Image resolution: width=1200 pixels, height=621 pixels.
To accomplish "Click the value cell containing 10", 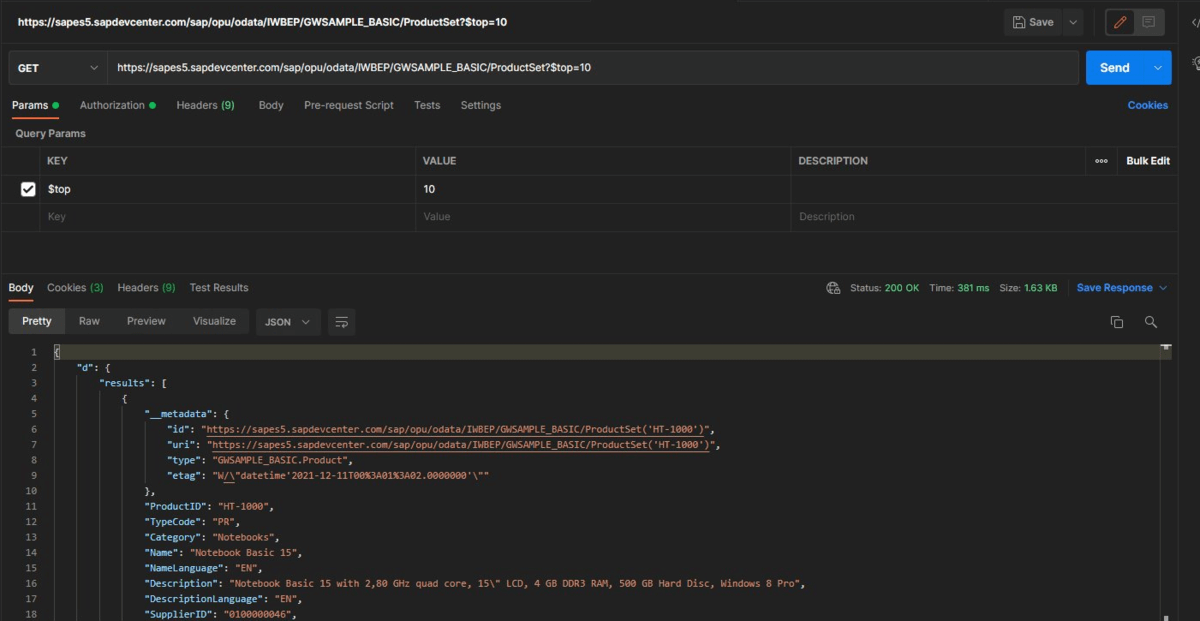I will pos(603,189).
